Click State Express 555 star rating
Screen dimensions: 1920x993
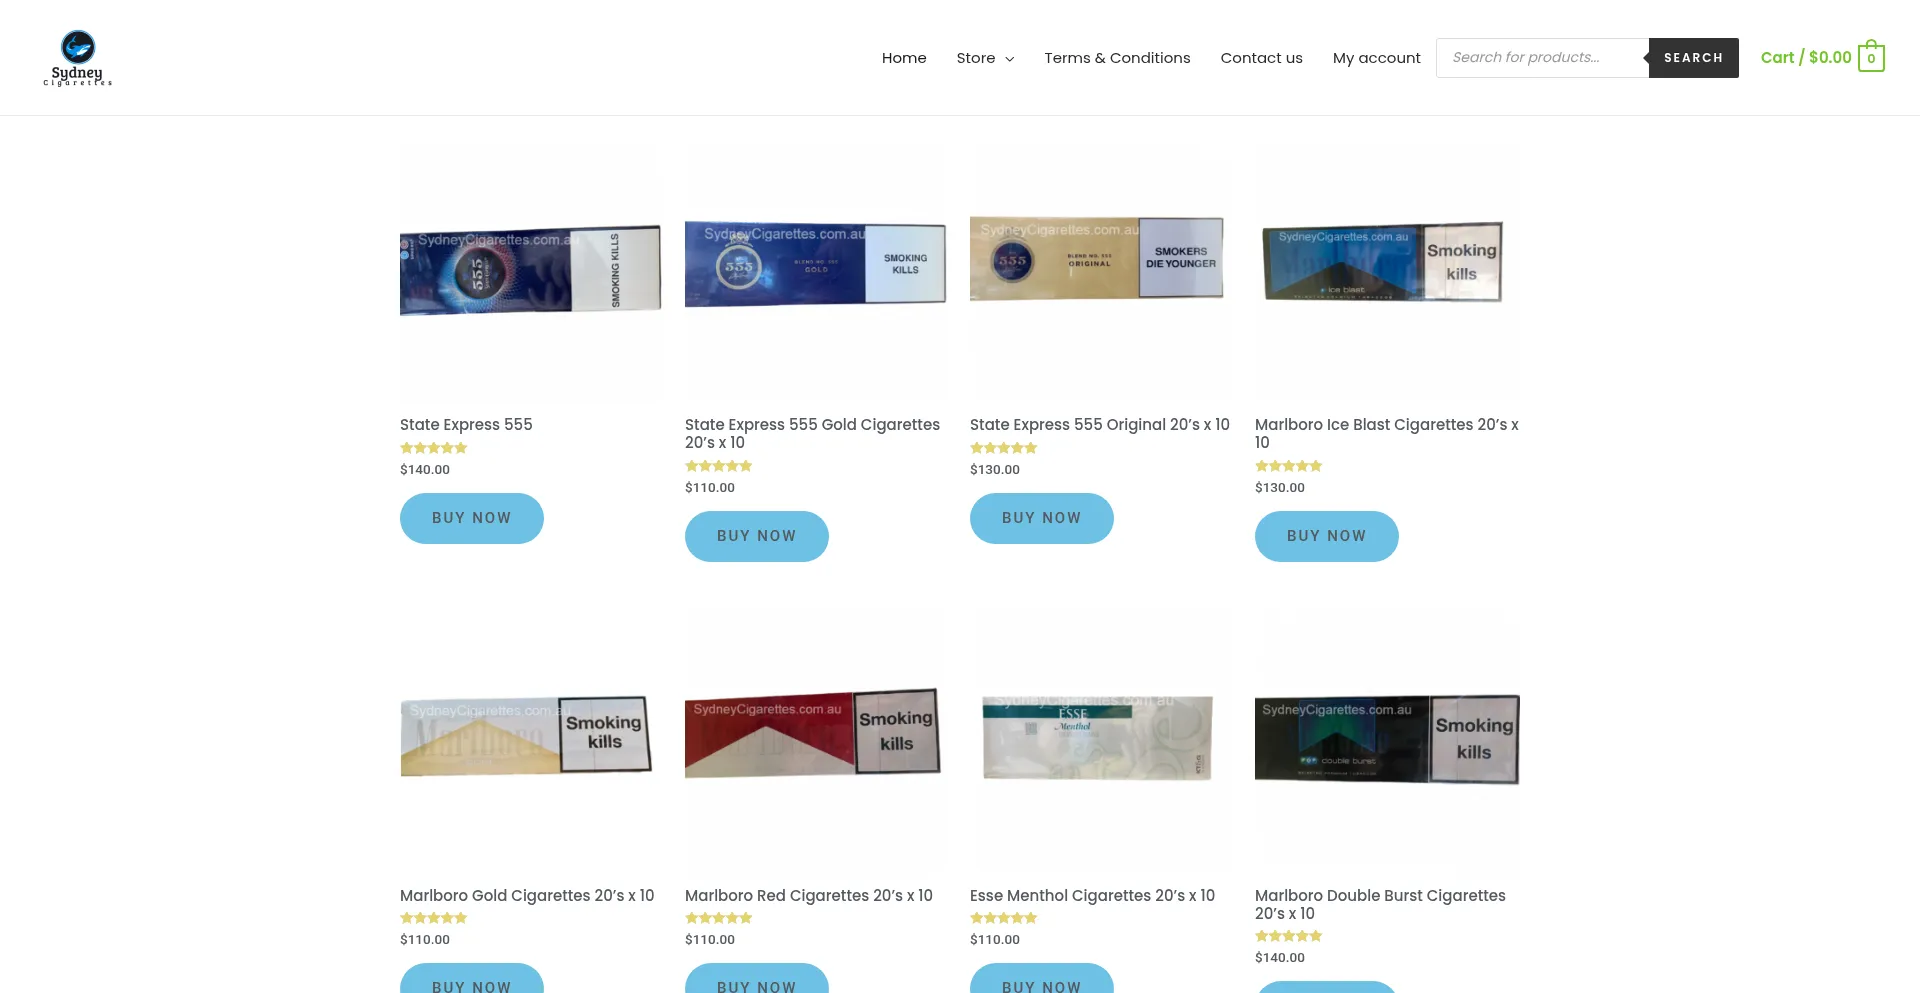(x=434, y=448)
